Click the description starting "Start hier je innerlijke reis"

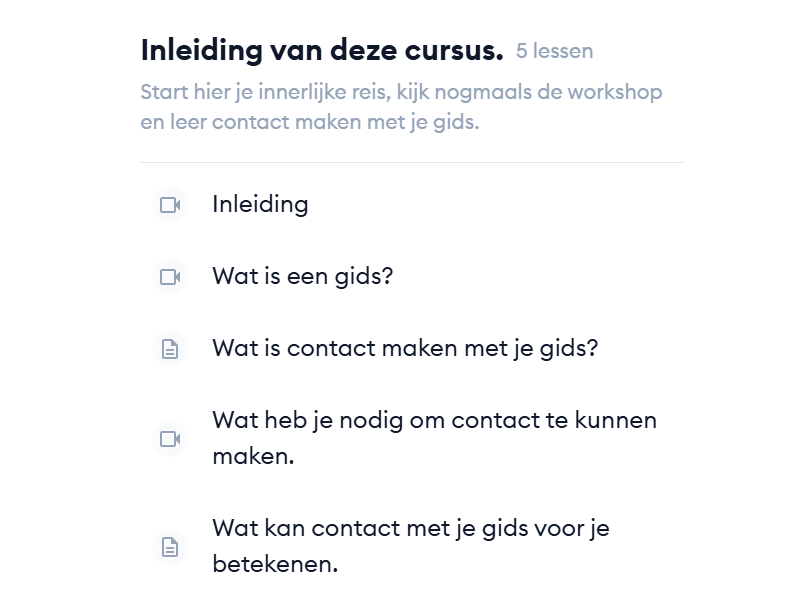401,93
